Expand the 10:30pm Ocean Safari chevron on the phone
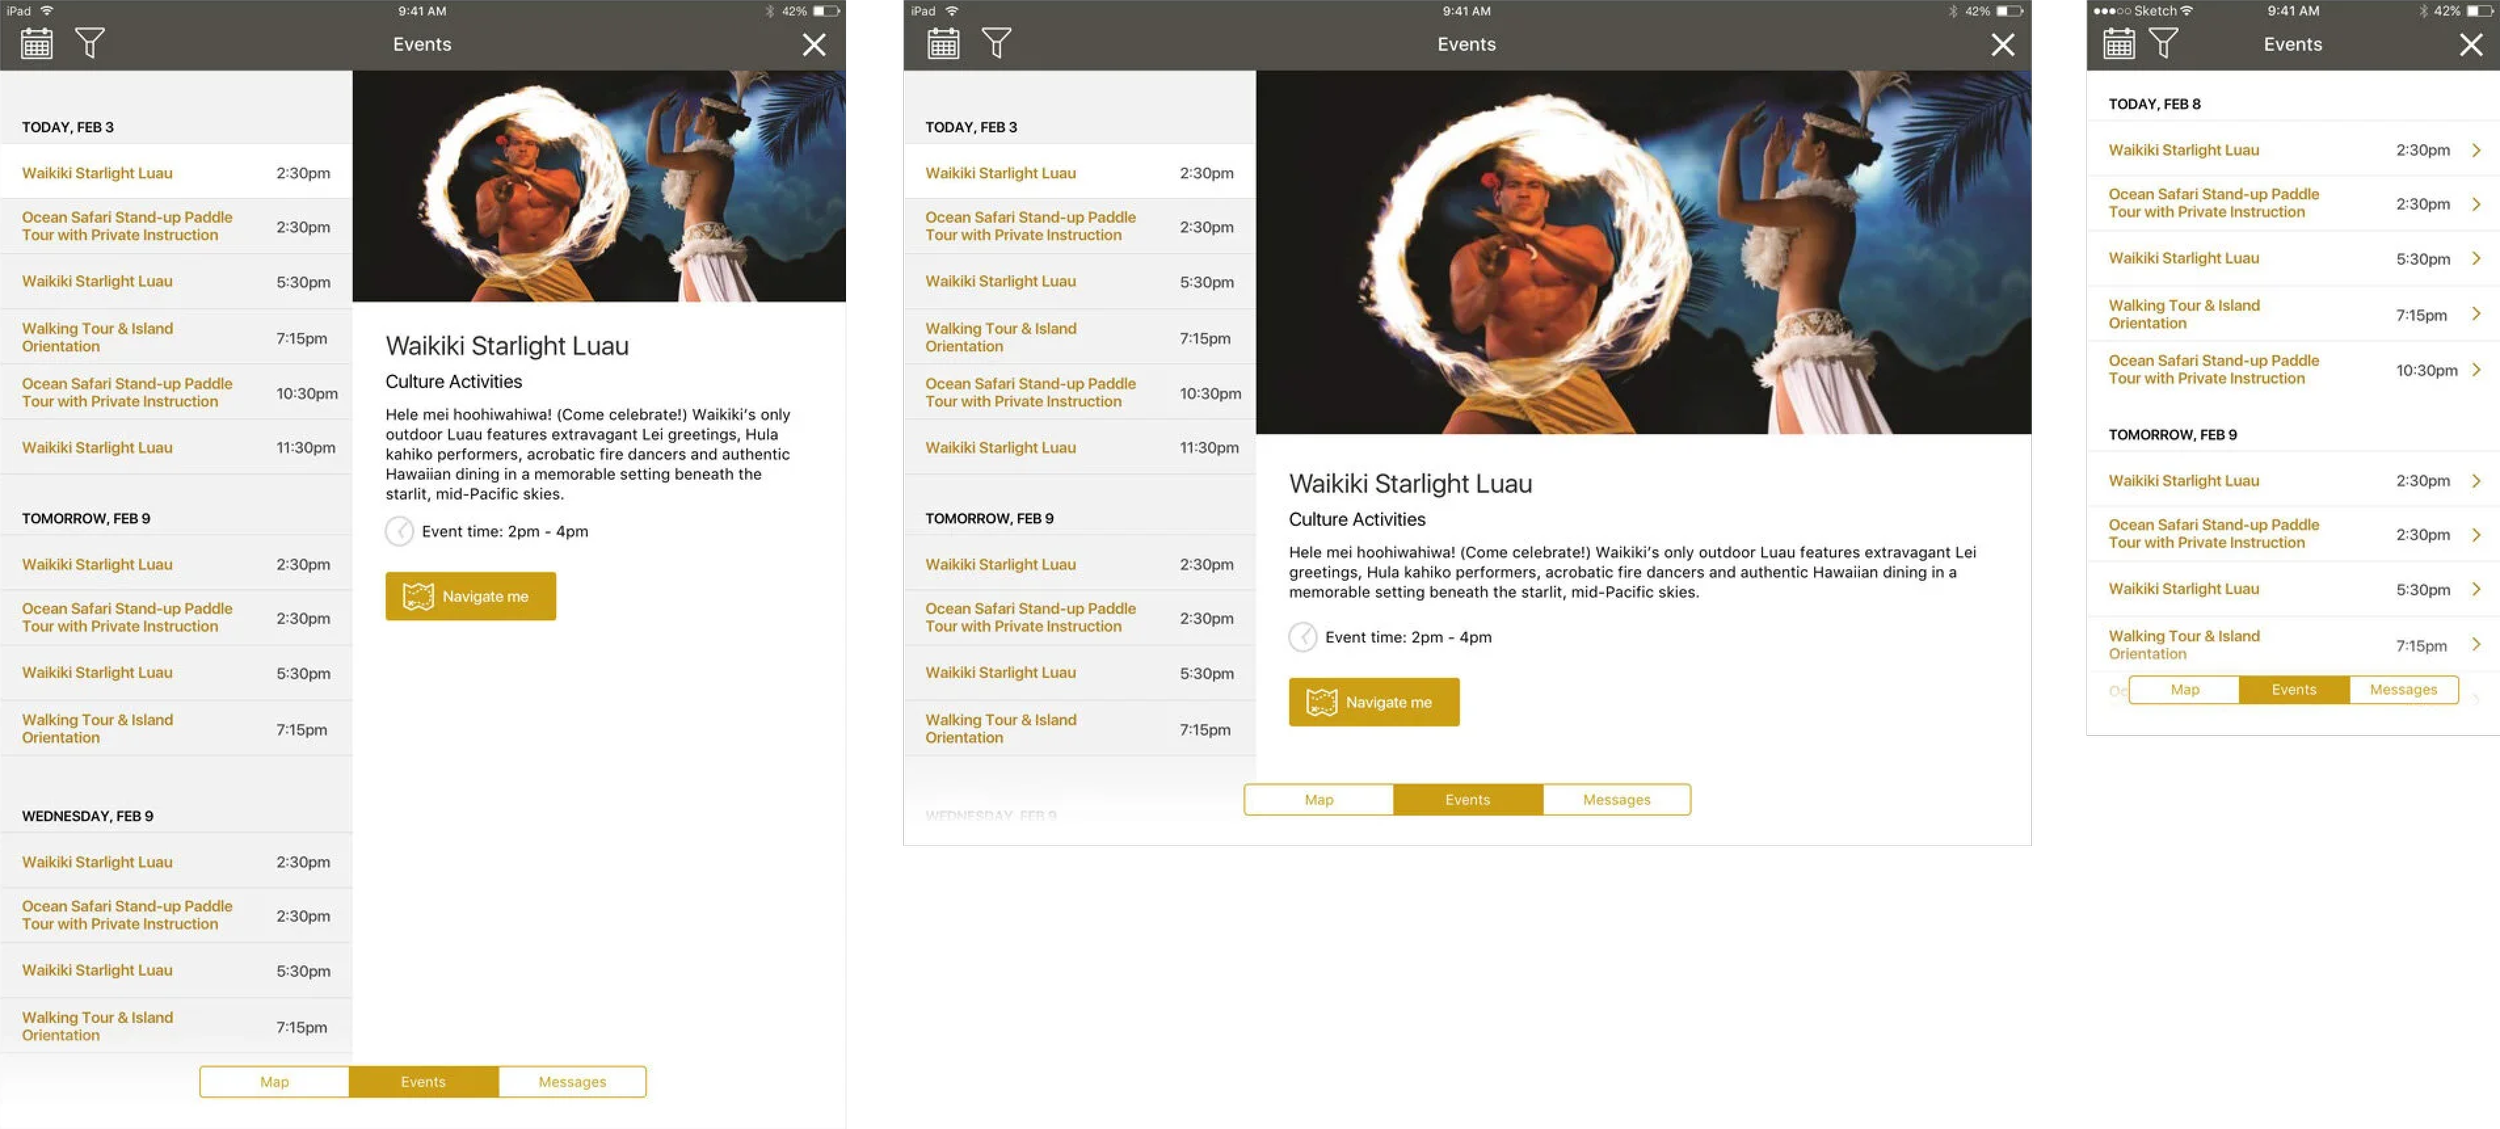 [x=2476, y=370]
